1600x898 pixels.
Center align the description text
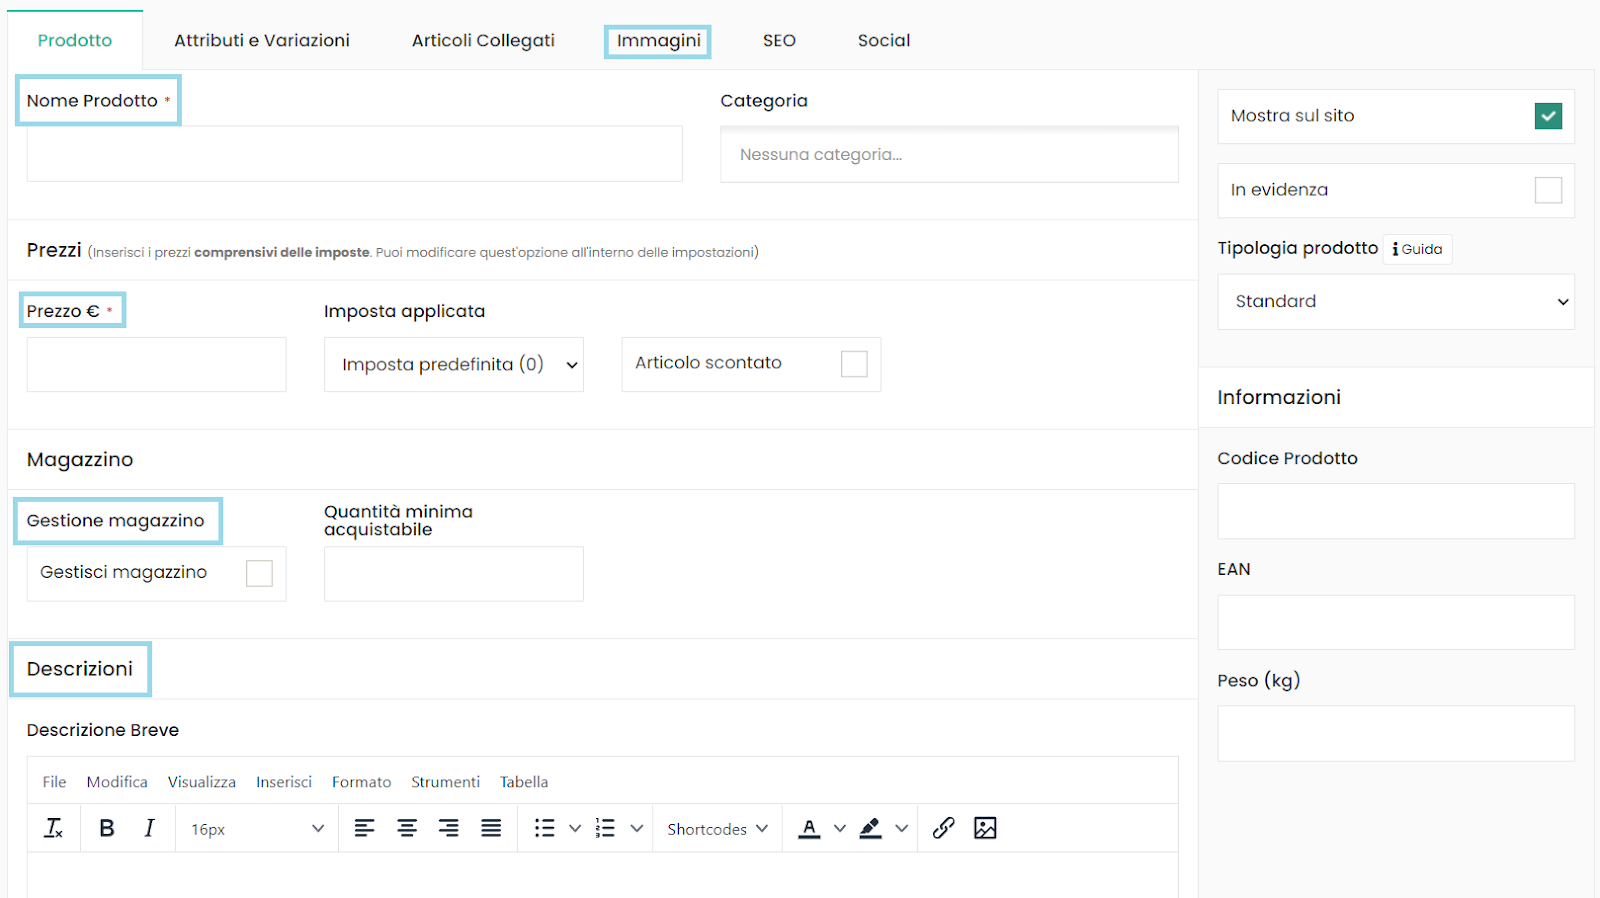pos(407,828)
